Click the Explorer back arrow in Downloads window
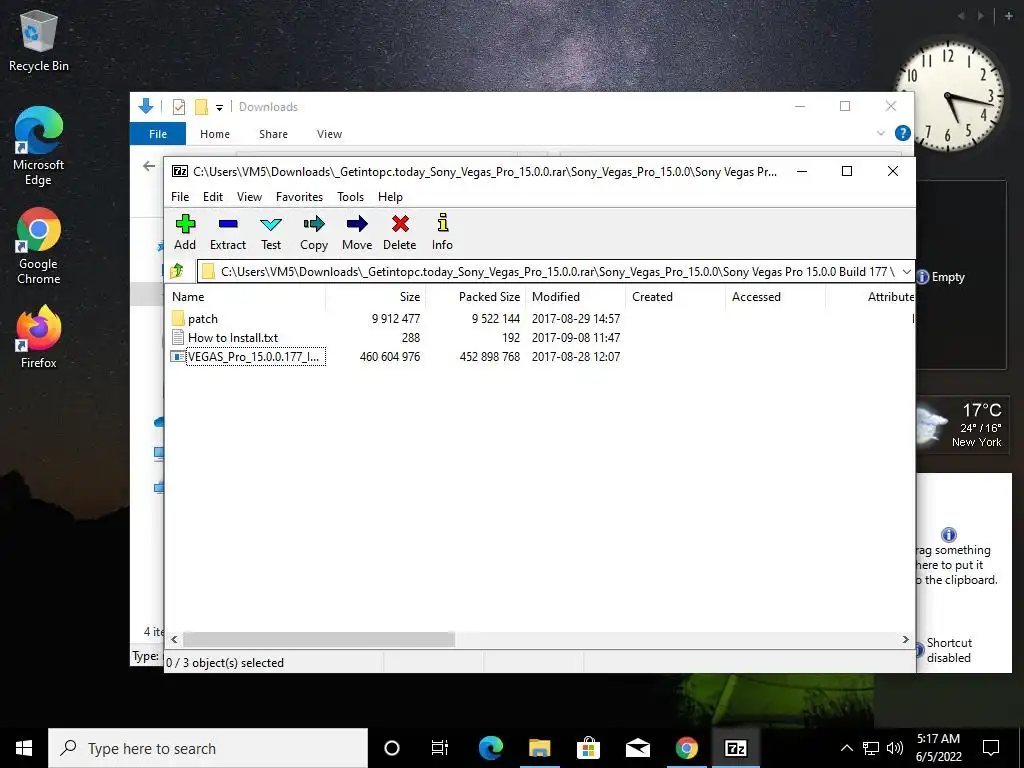Viewport: 1024px width, 768px height. pyautogui.click(x=149, y=167)
